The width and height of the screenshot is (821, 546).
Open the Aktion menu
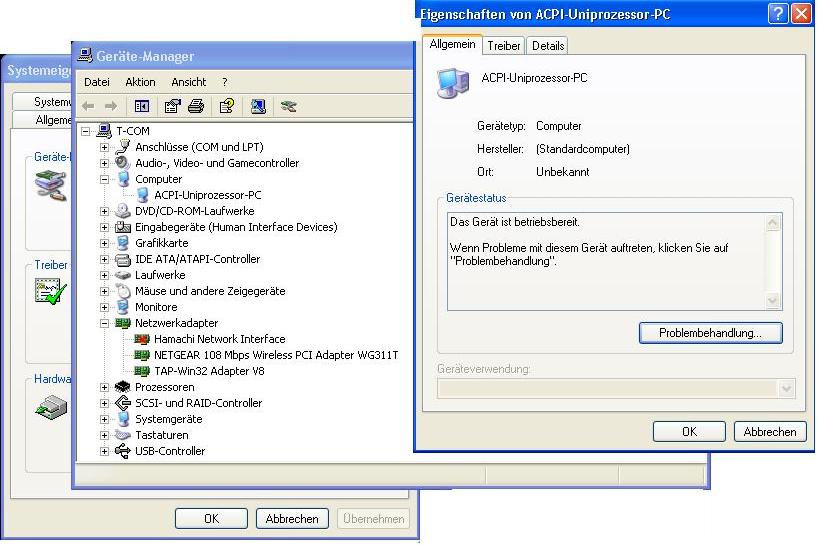[140, 82]
